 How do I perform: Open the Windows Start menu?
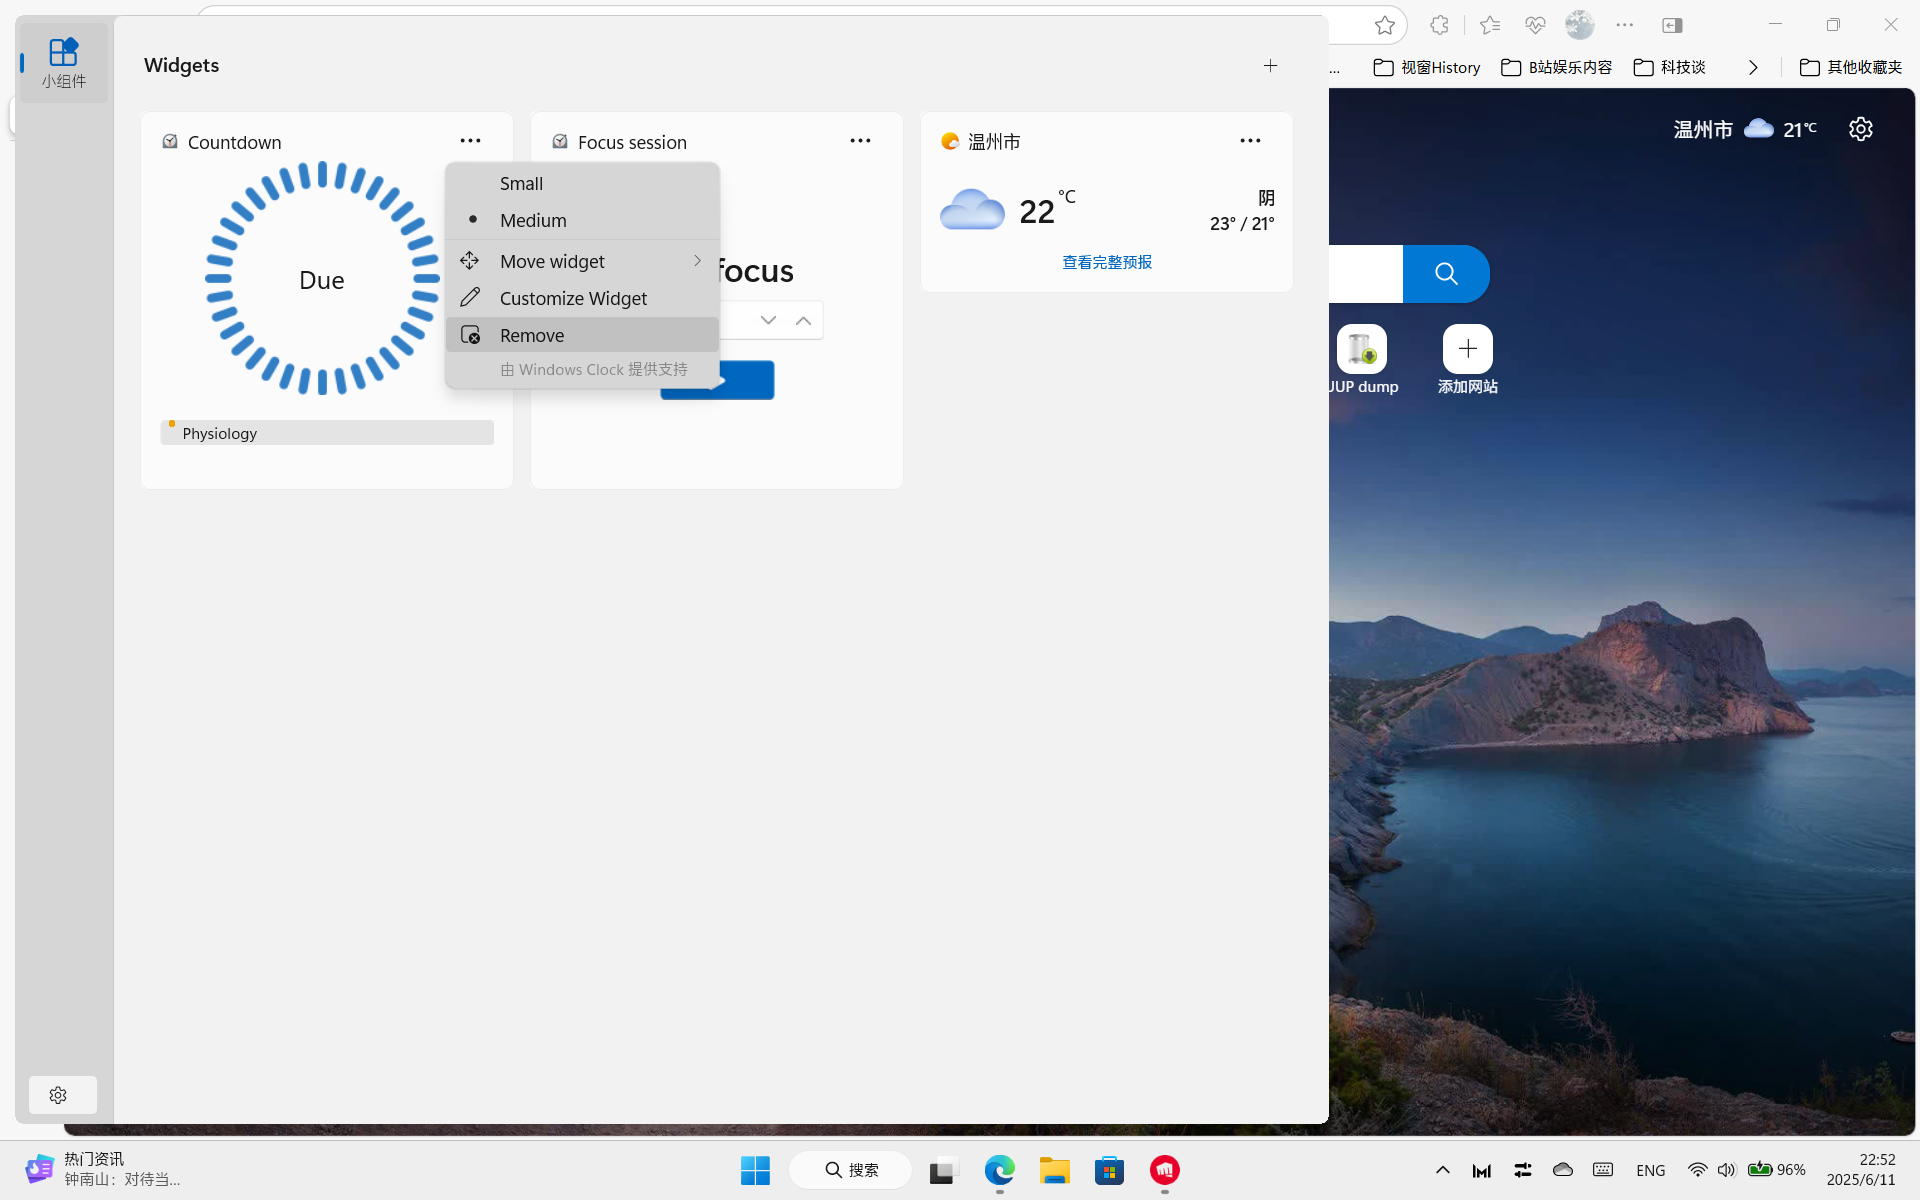pyautogui.click(x=755, y=1170)
